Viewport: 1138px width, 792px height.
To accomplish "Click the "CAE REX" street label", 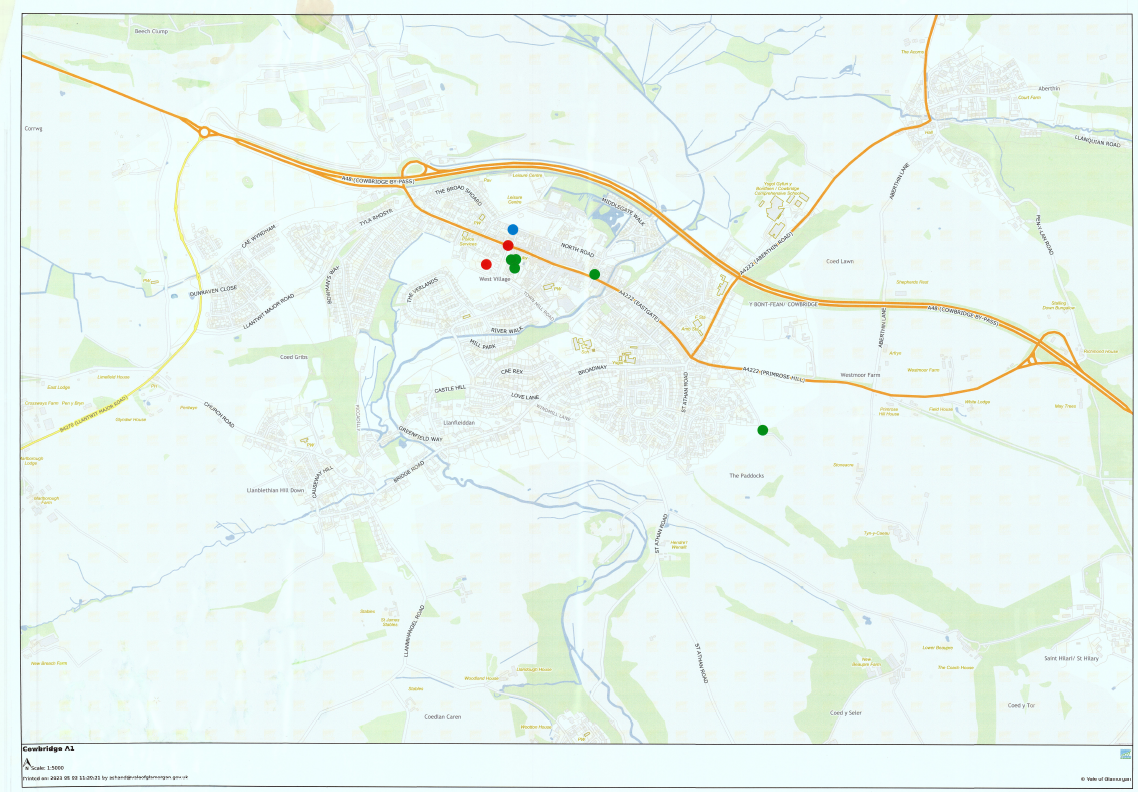I will tap(512, 371).
